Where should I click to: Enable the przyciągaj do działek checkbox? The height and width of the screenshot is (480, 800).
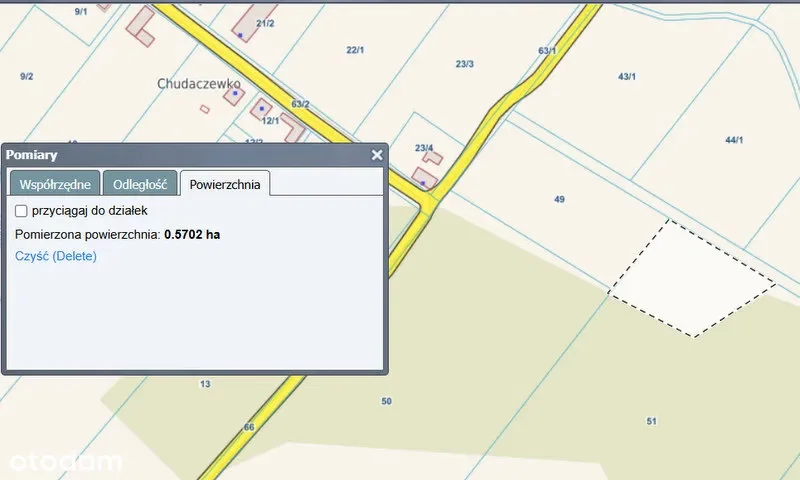point(21,211)
